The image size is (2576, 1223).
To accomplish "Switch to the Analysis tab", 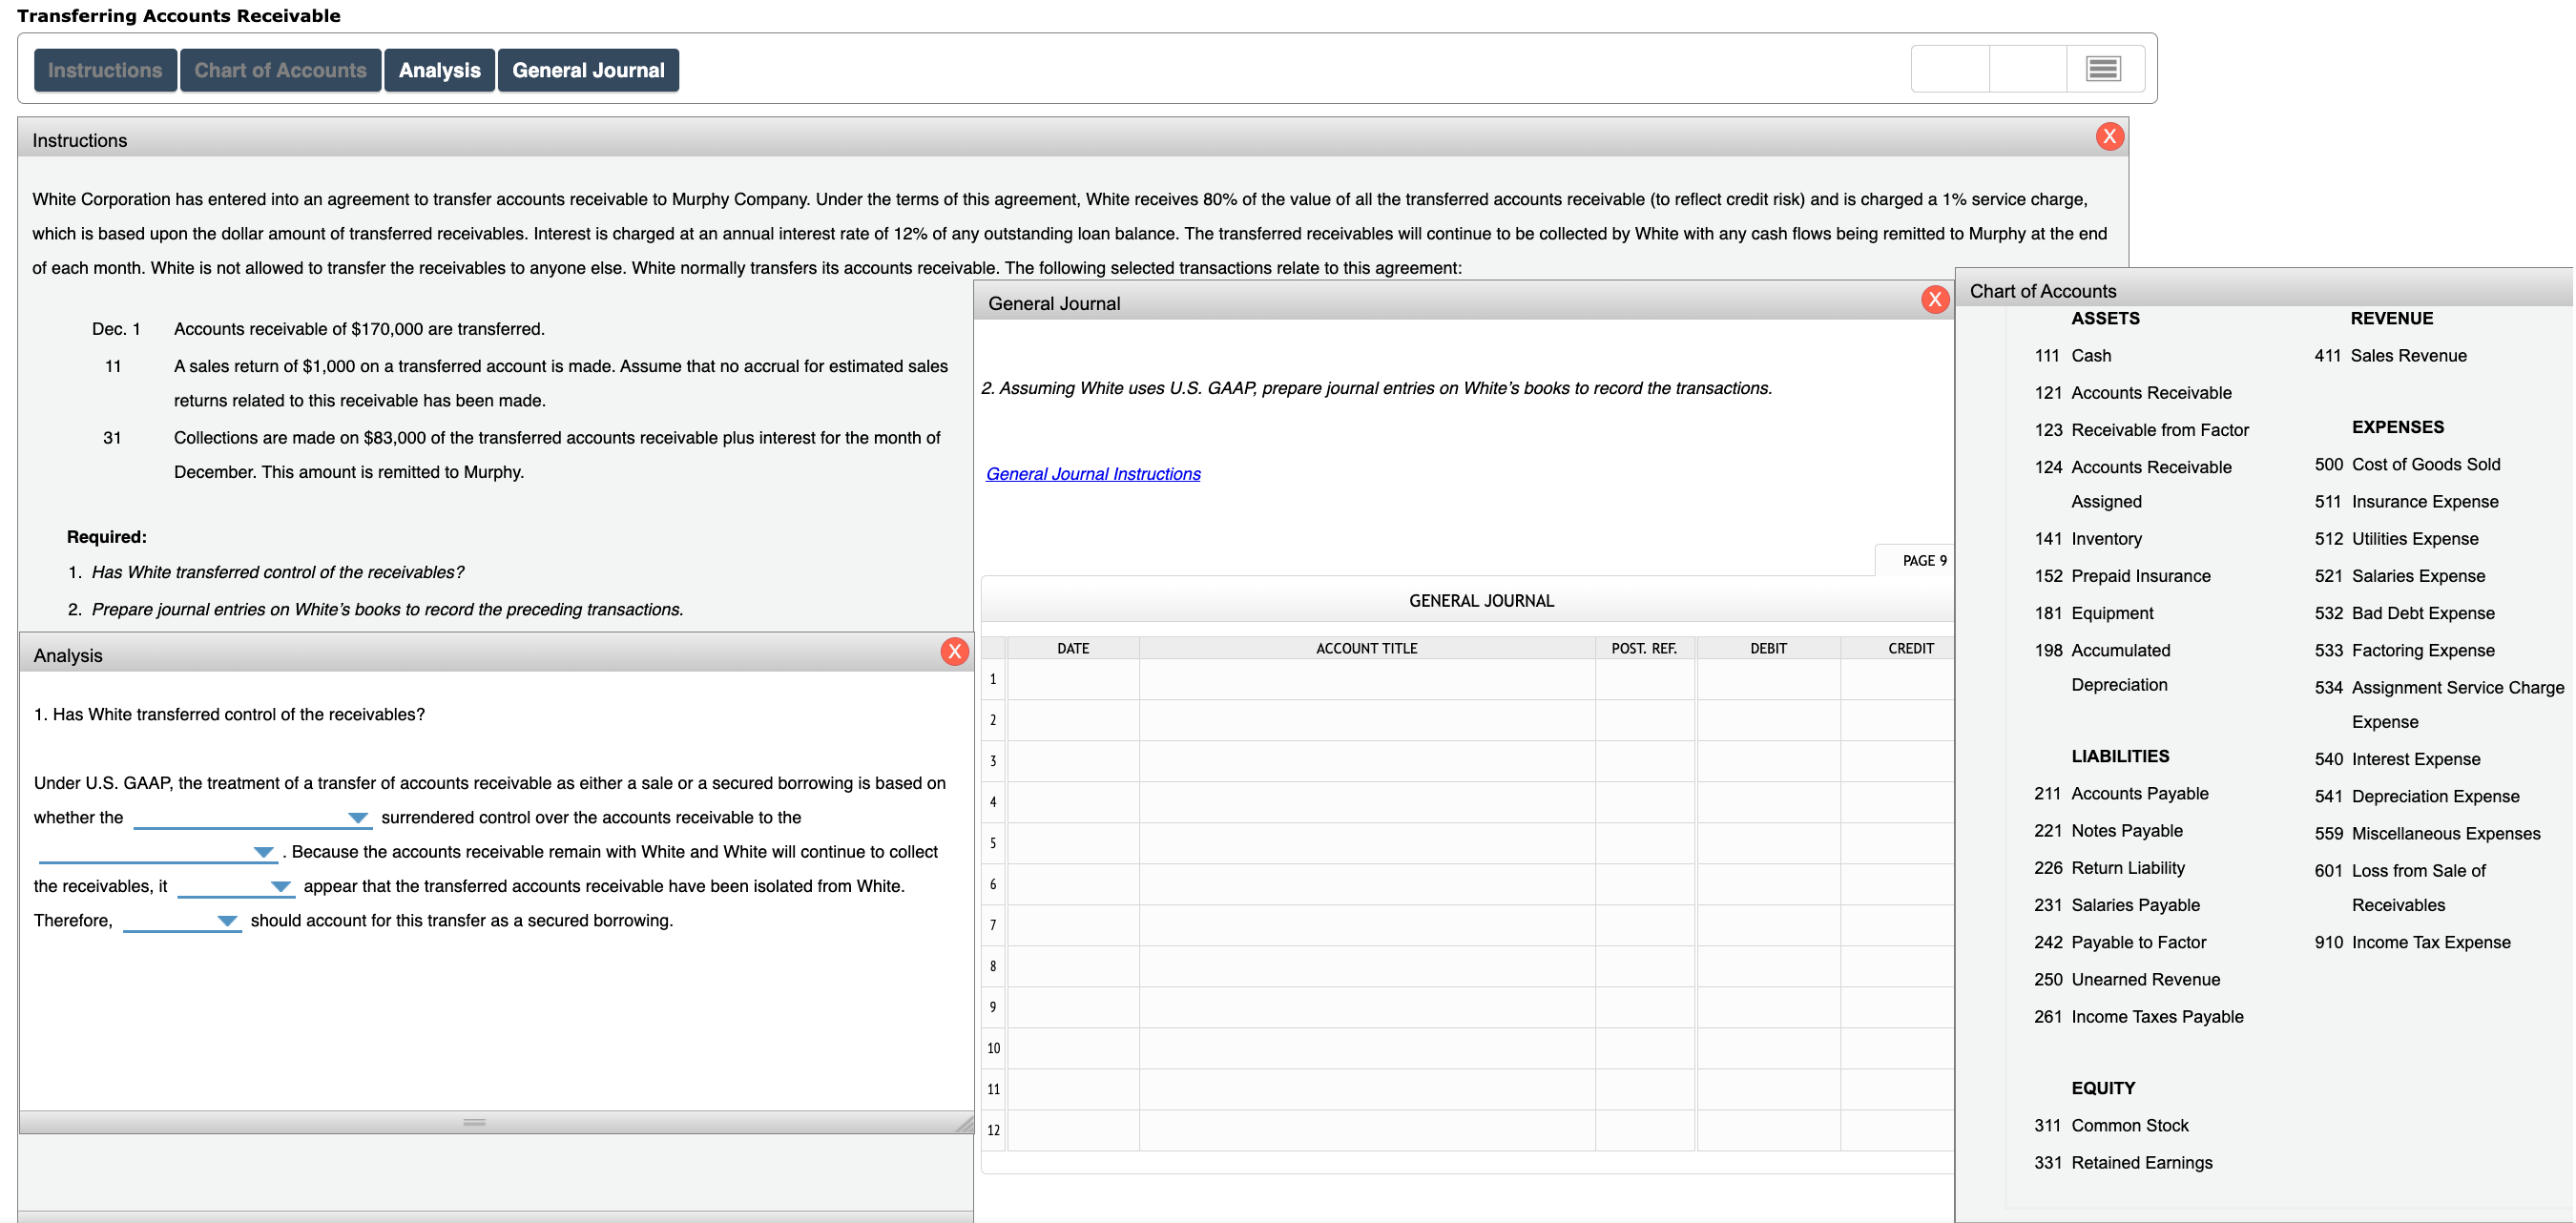I will click(439, 70).
